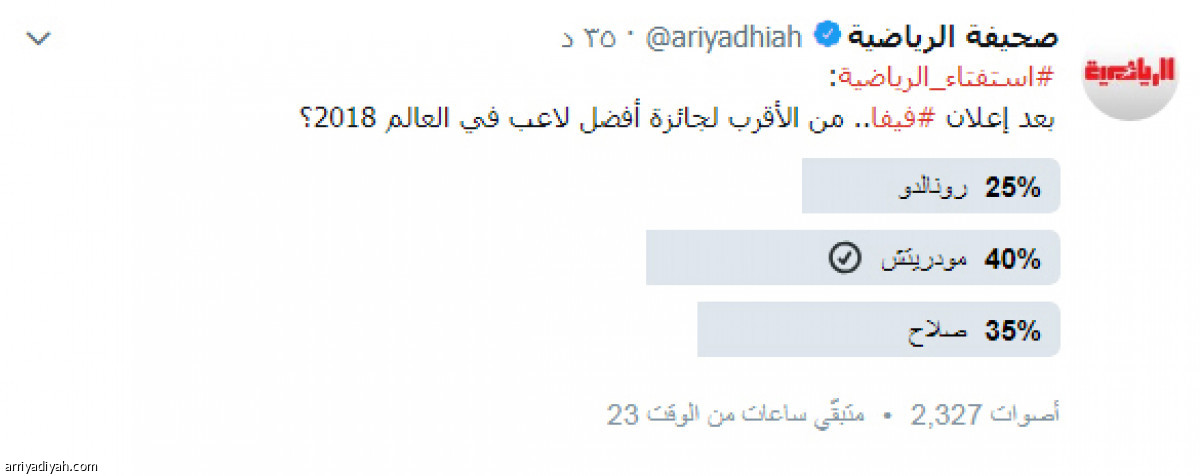Click the selected vote checkmark icon
This screenshot has height=476, width=1200.
(x=844, y=261)
